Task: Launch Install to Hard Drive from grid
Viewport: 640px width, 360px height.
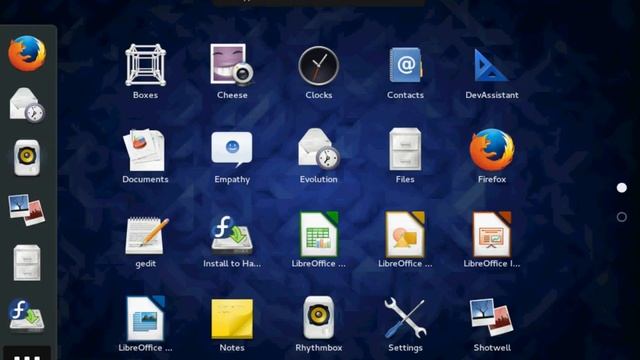Action: point(231,234)
